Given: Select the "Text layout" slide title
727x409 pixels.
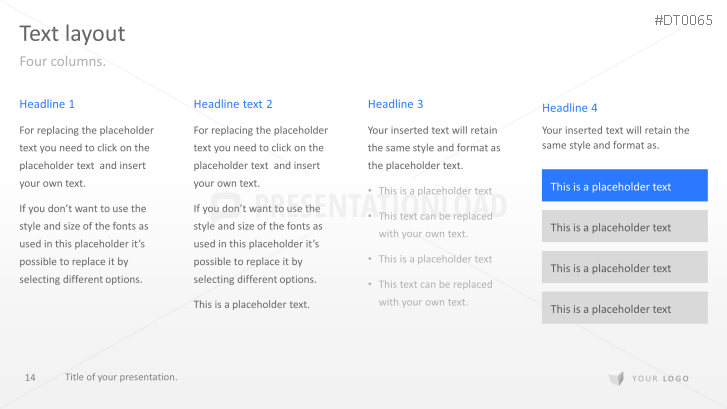Looking at the screenshot, I should [72, 34].
